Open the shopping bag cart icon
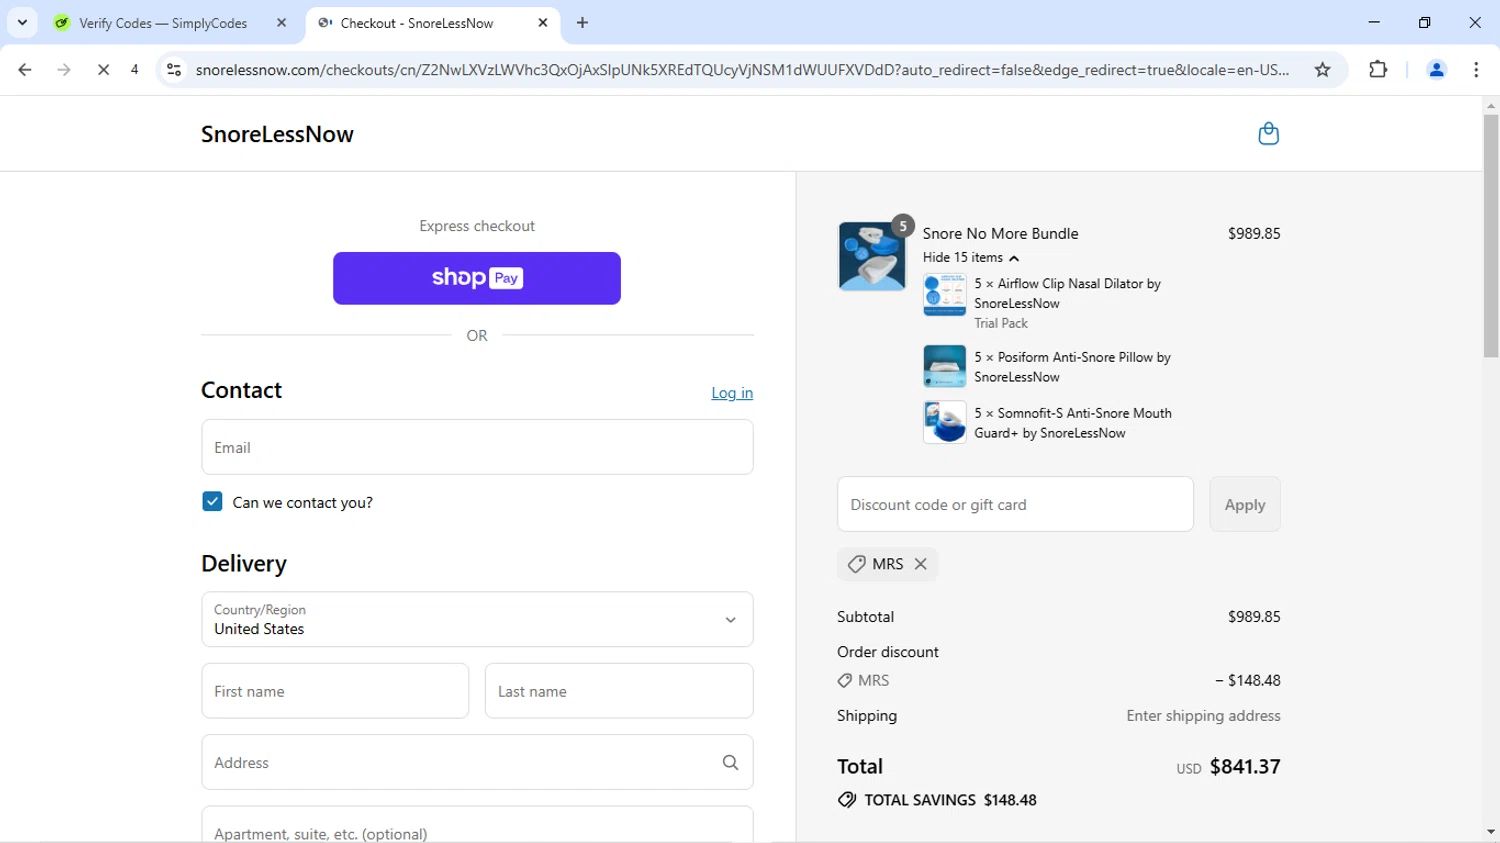This screenshot has width=1500, height=843. click(x=1268, y=134)
